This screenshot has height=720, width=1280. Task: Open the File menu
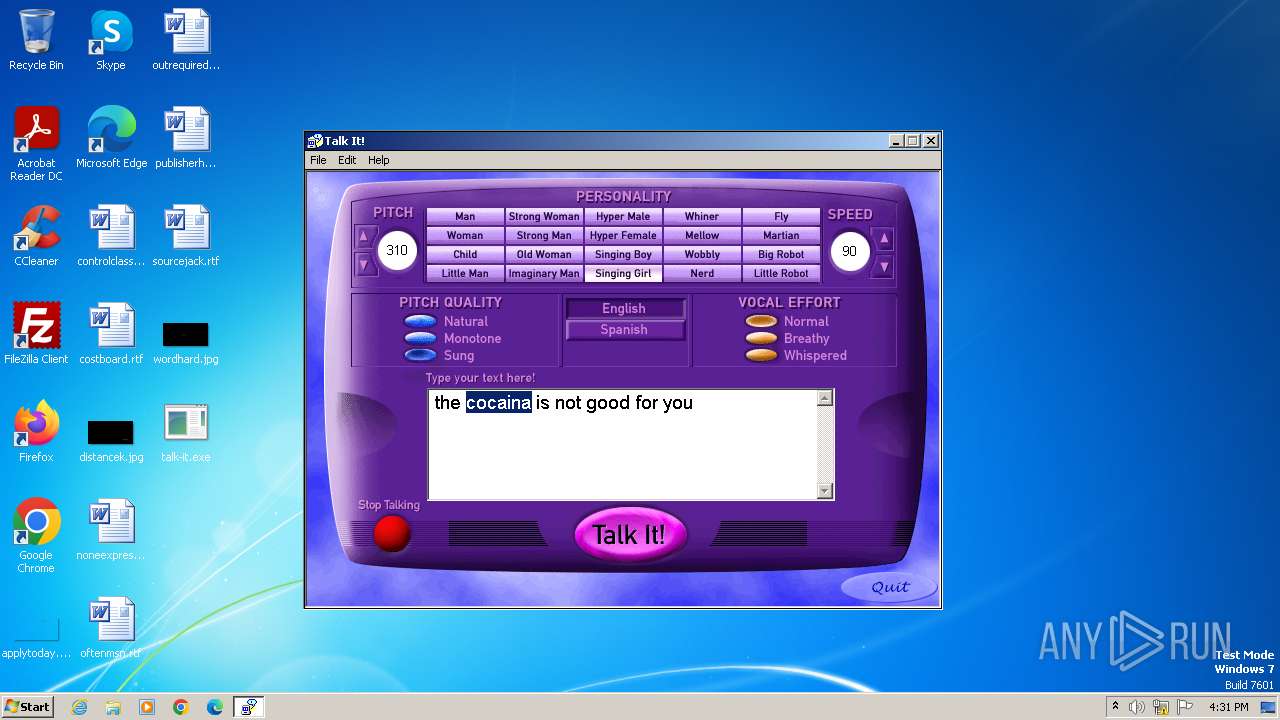[318, 160]
